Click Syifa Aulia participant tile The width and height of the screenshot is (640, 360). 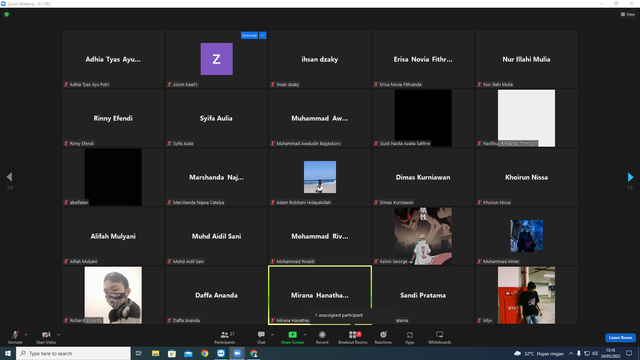point(216,118)
